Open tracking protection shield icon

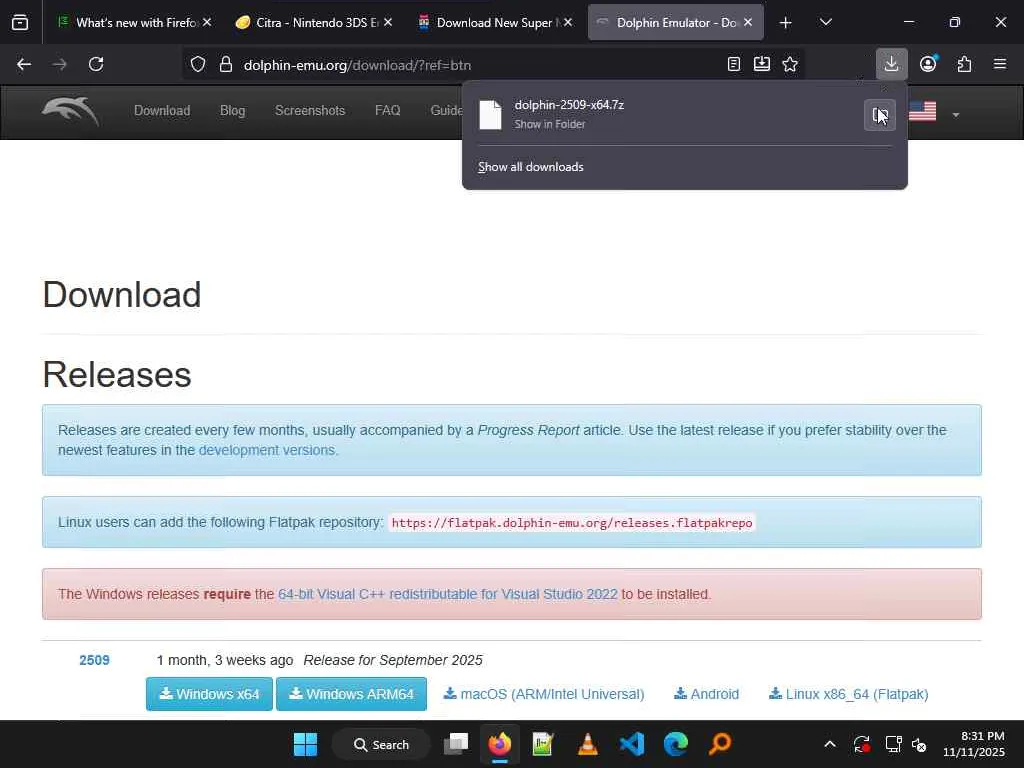tap(198, 64)
